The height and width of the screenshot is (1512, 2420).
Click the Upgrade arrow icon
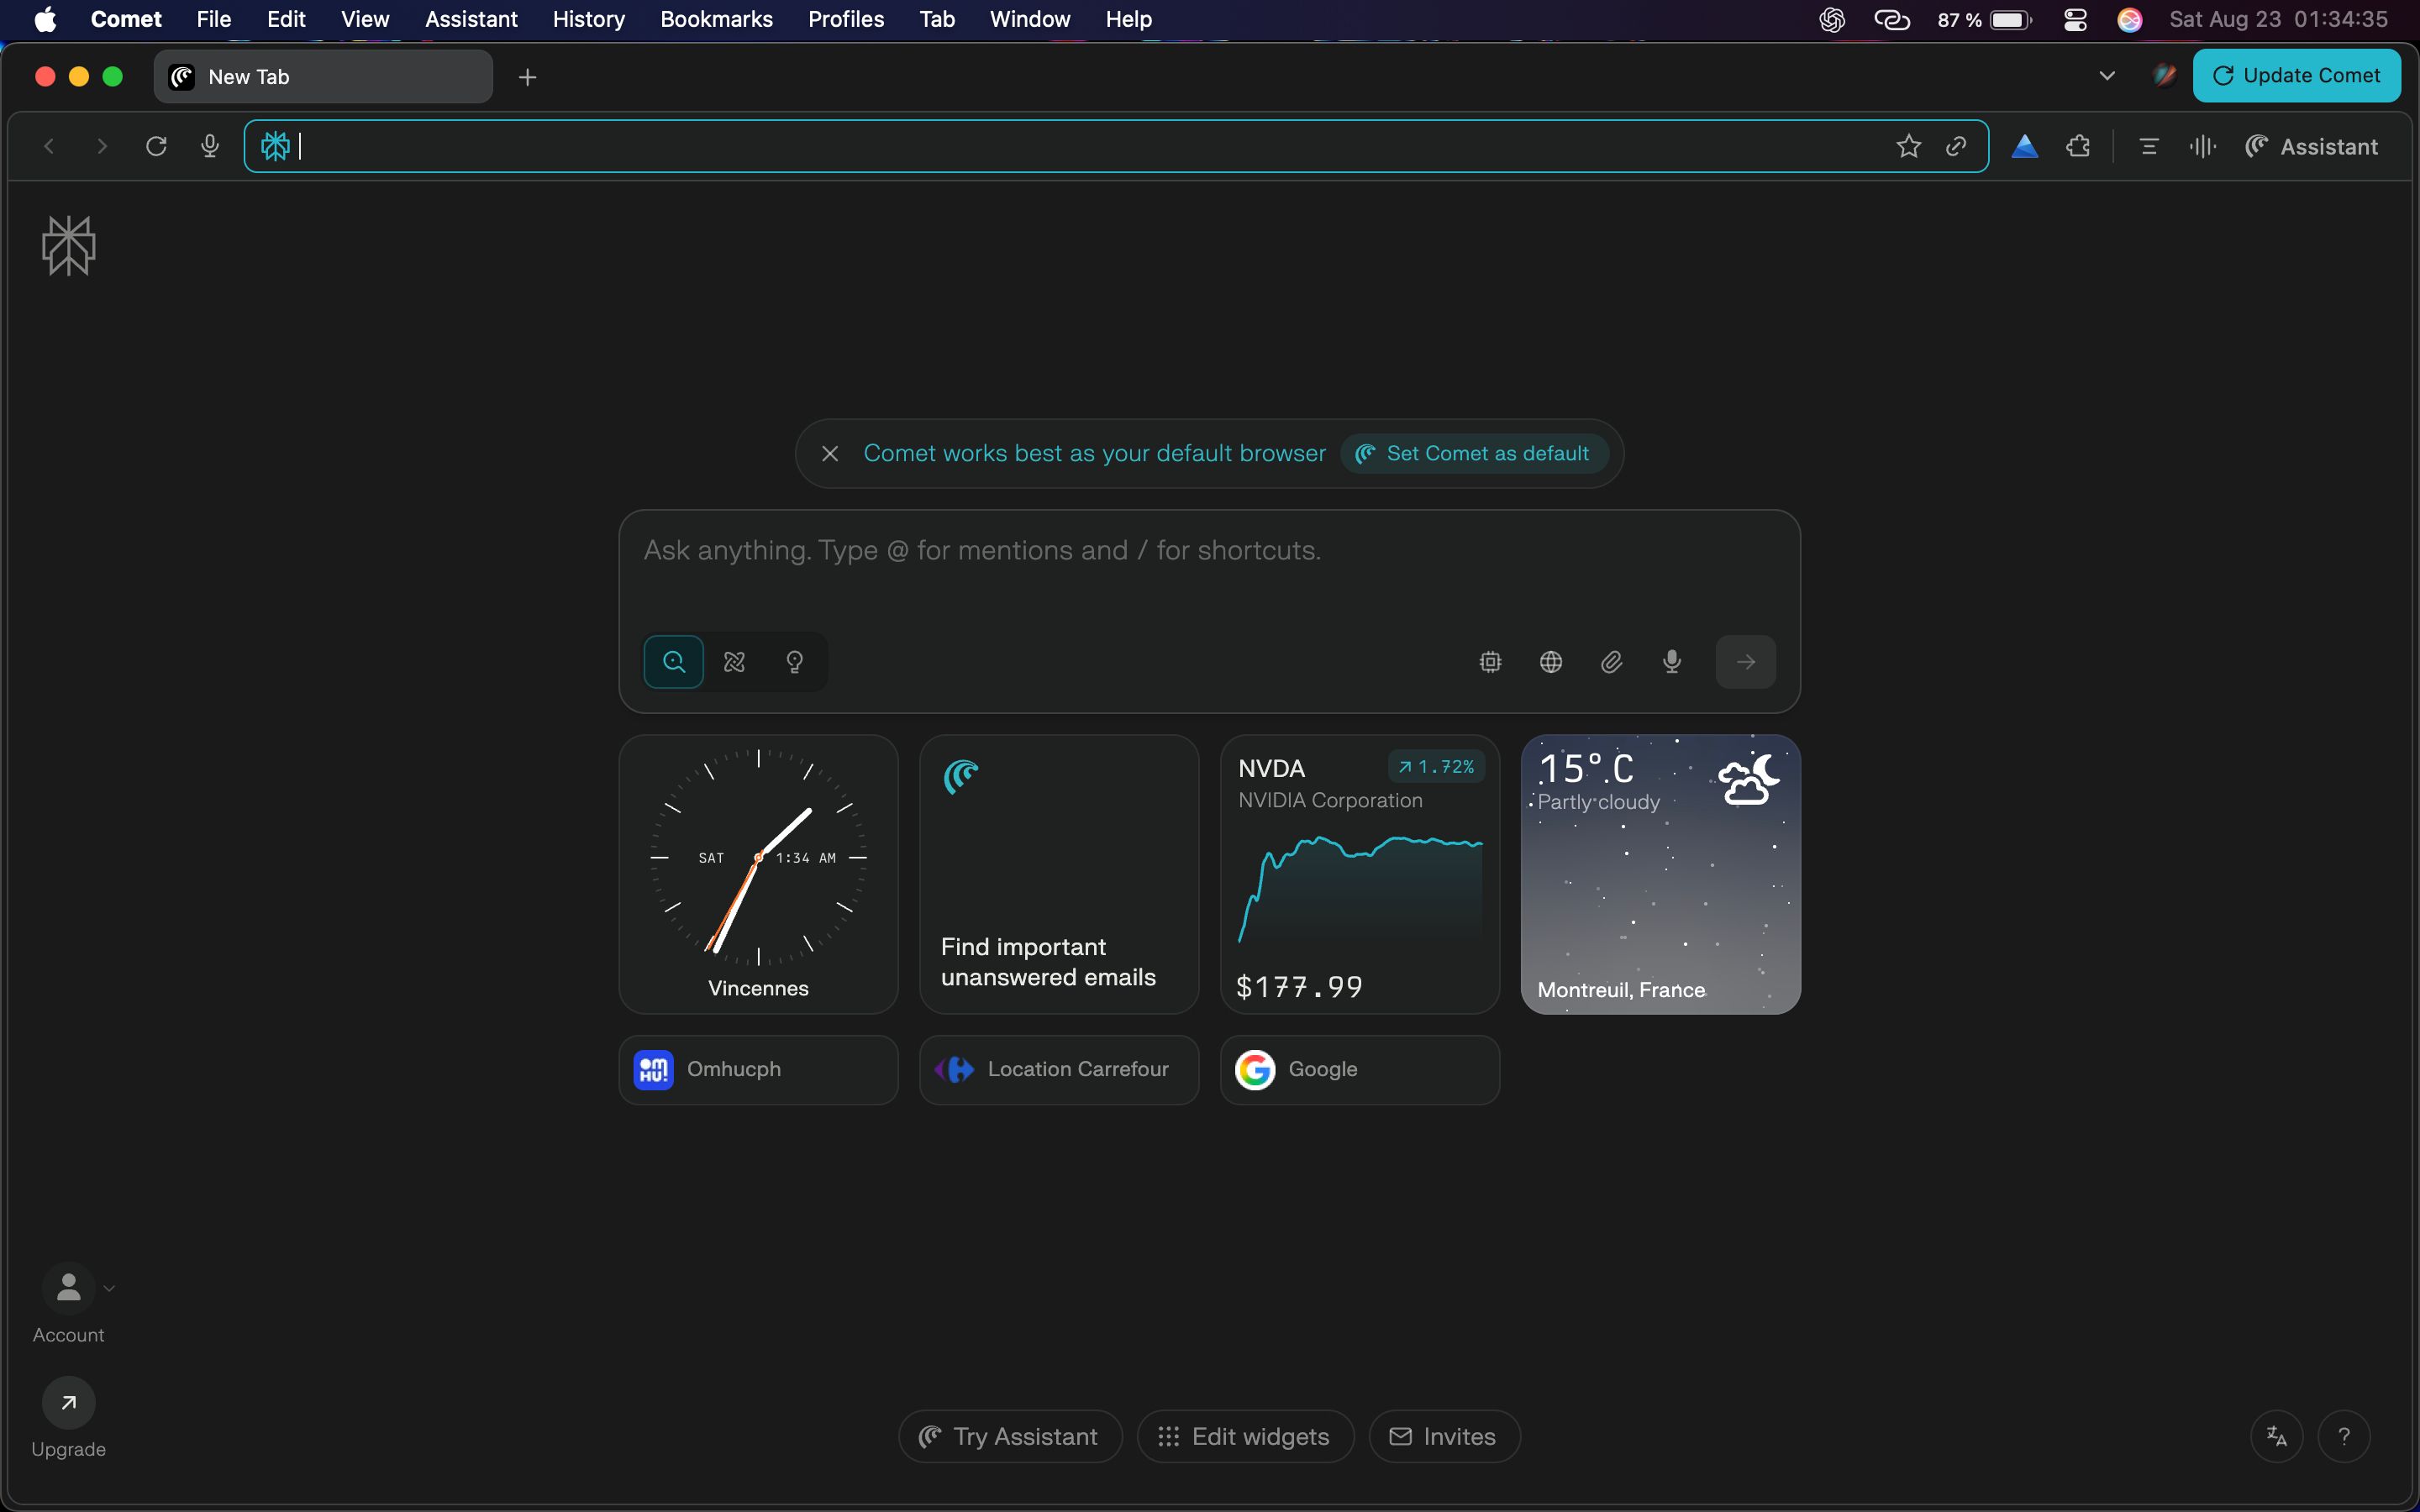point(68,1403)
